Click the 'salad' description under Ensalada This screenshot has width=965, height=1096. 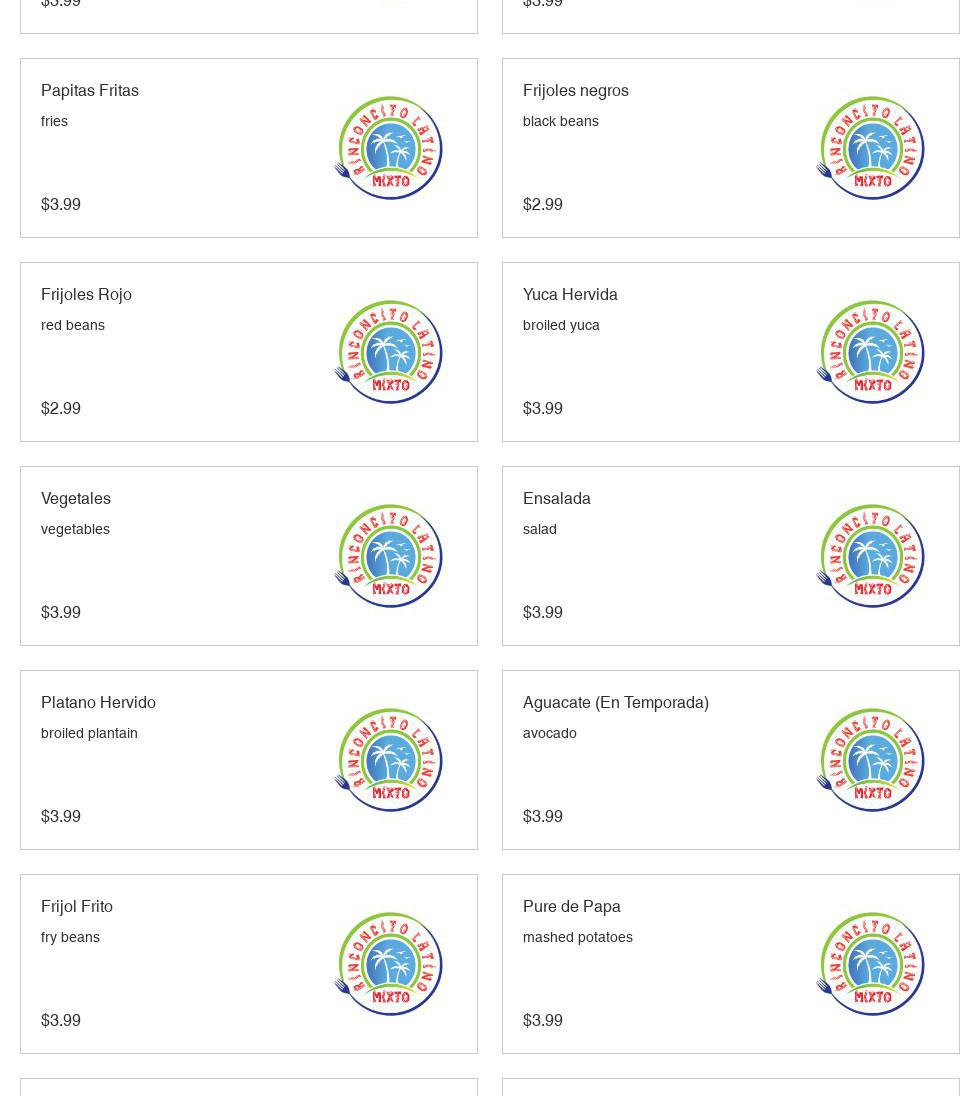[x=540, y=529]
